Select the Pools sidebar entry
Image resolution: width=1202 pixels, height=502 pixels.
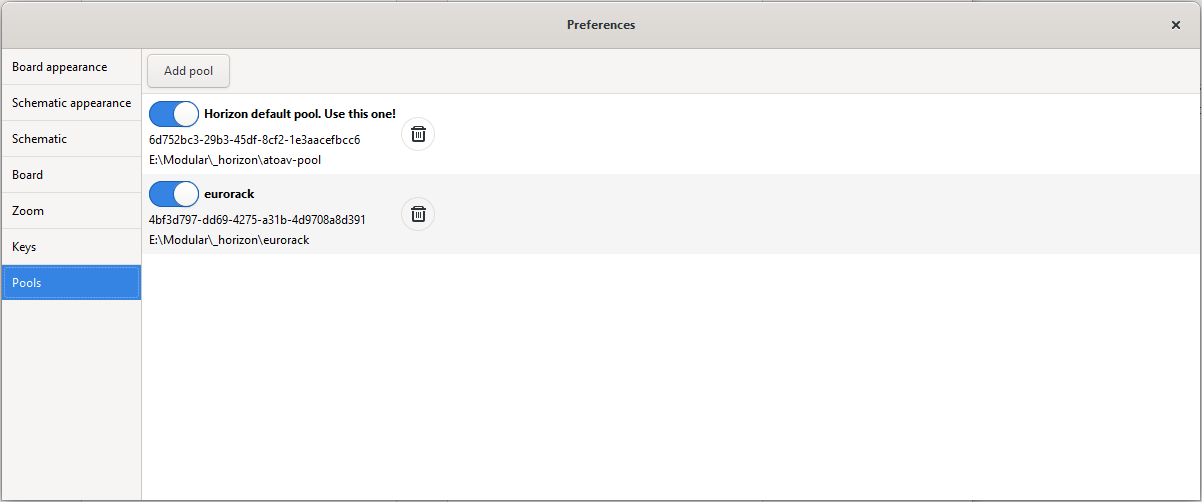[71, 283]
